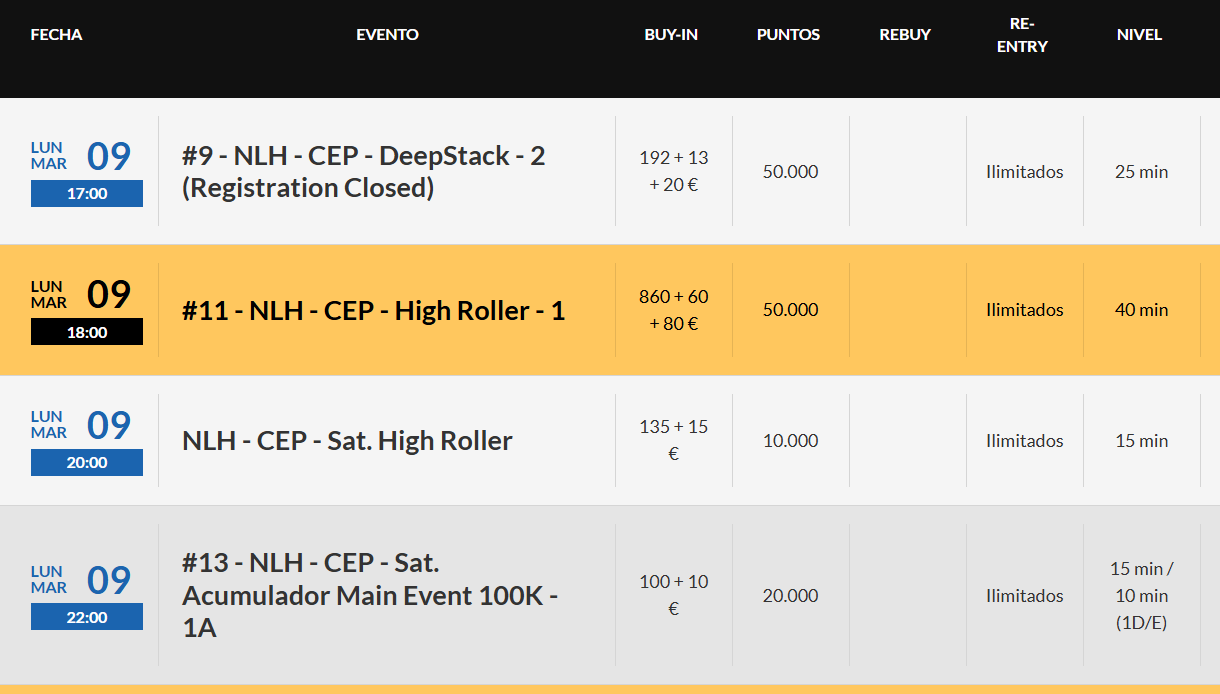Open event #9 NLH CEP DeepStack - 2
The height and width of the screenshot is (694, 1220).
point(363,172)
